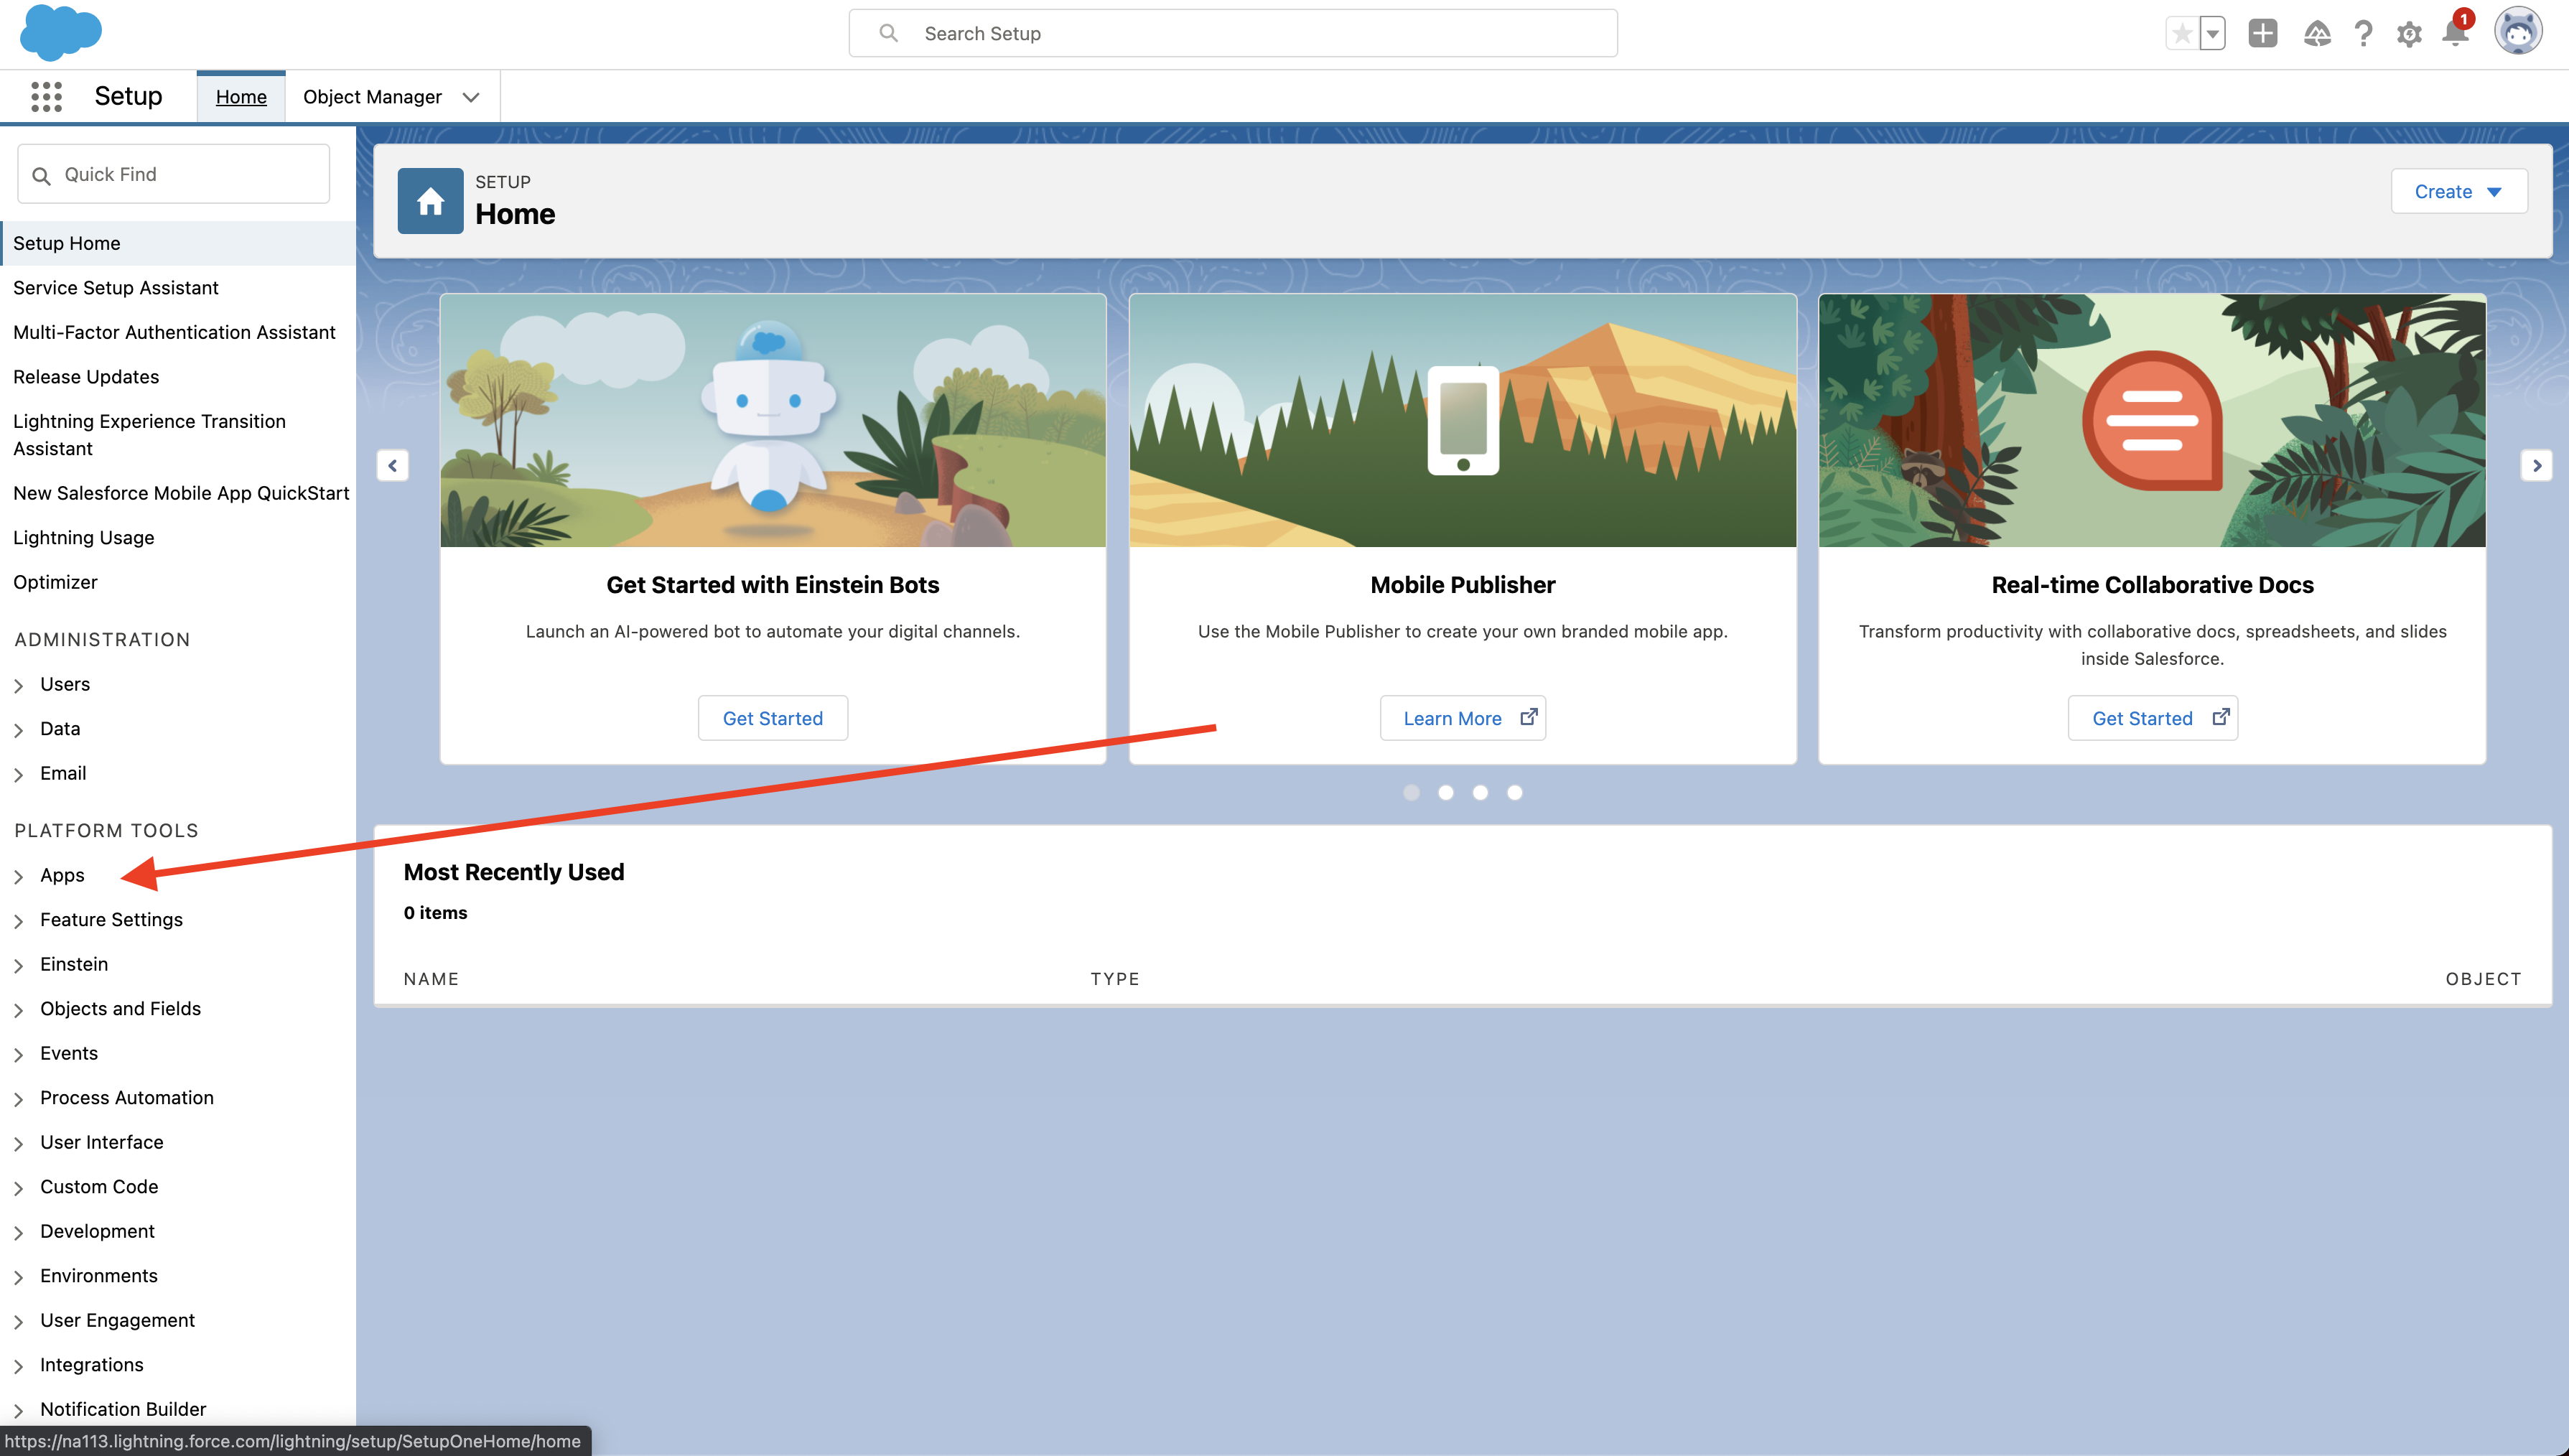The image size is (2569, 1456).
Task: Go to previous carousel slide
Action: (392, 465)
